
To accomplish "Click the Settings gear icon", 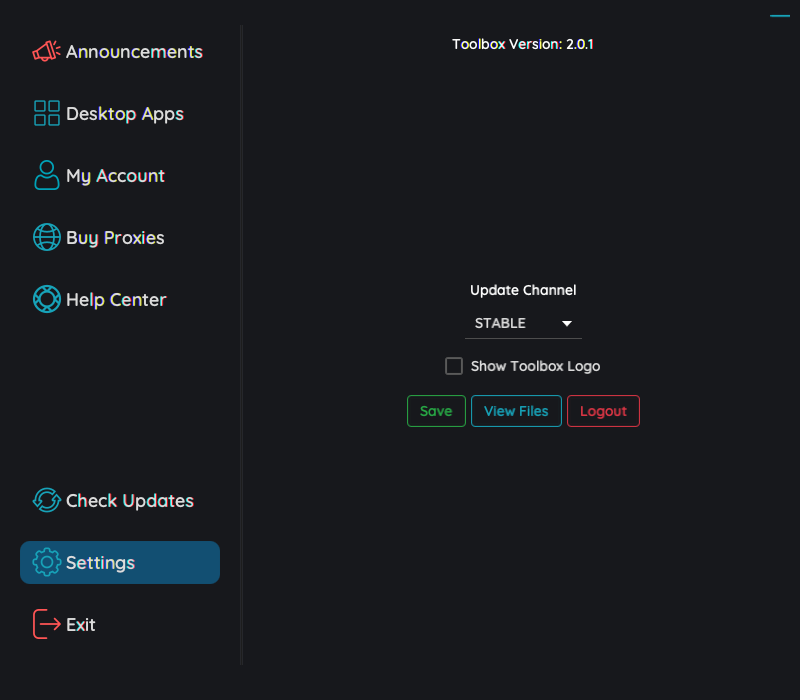I will pyautogui.click(x=46, y=563).
